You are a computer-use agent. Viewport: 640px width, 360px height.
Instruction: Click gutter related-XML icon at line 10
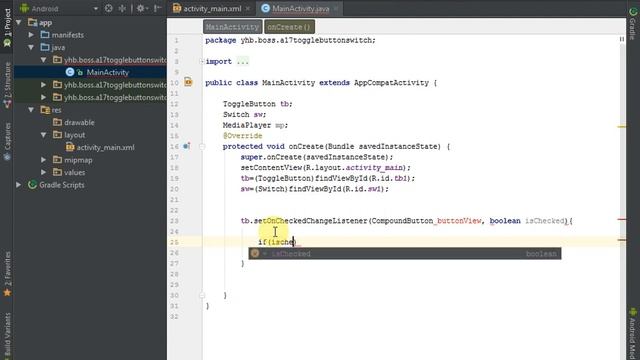[188, 82]
